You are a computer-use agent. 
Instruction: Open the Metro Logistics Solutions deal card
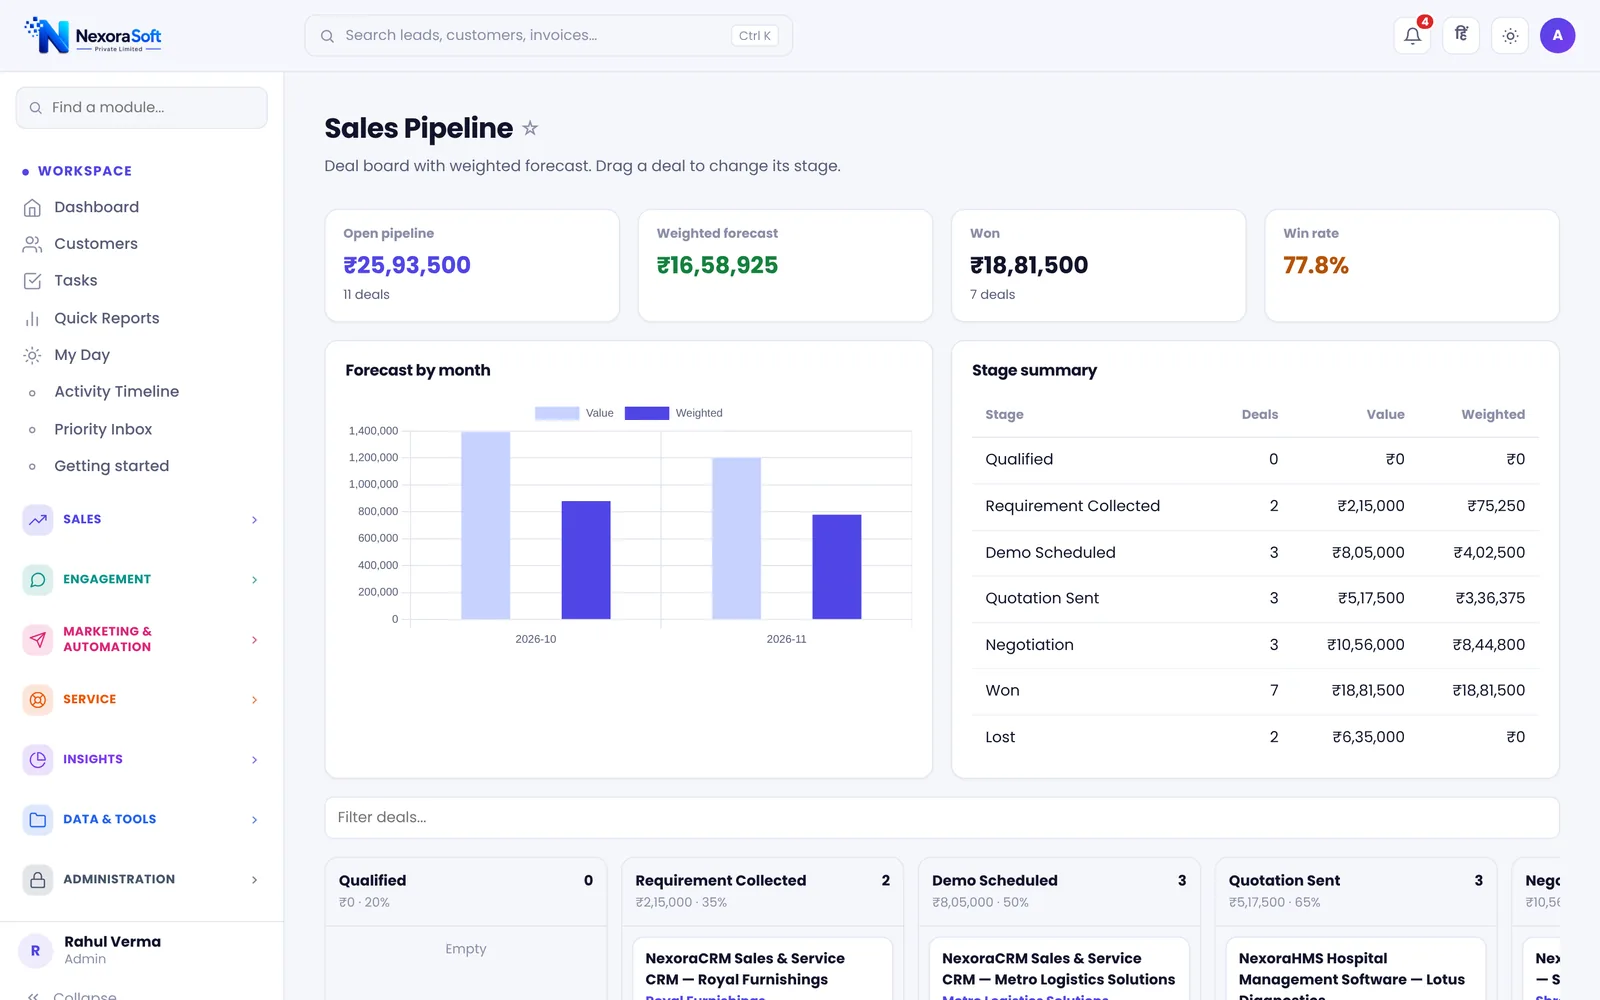pos(1059,969)
